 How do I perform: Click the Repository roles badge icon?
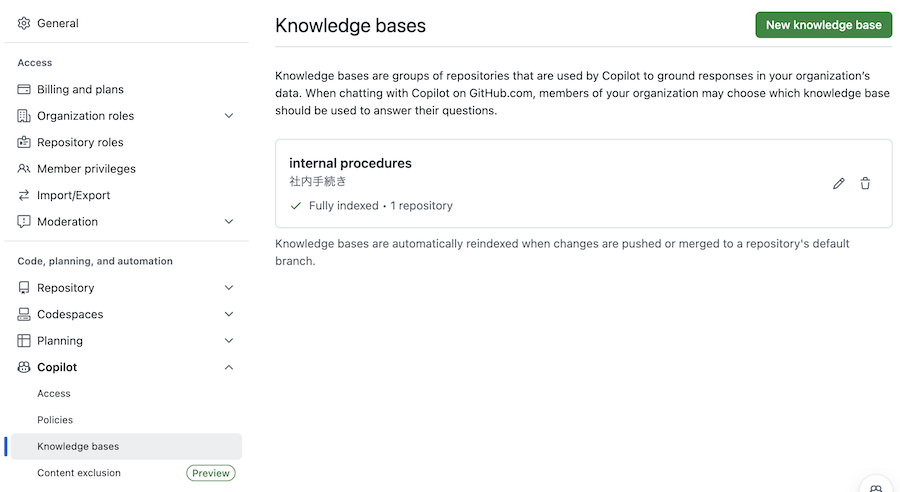(x=24, y=142)
